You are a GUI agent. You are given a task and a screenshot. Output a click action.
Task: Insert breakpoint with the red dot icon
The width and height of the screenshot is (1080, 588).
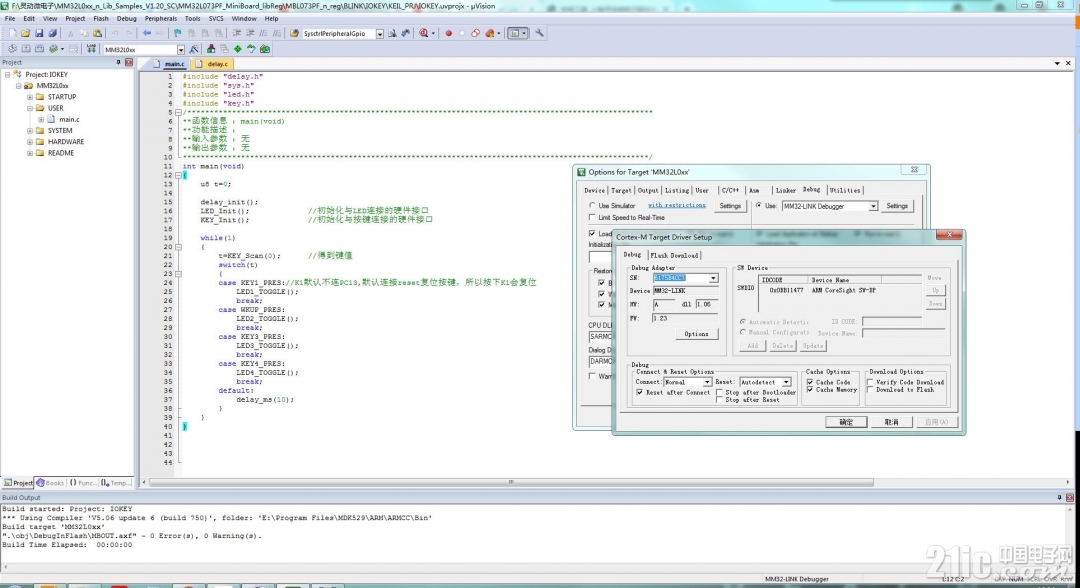[x=448, y=33]
